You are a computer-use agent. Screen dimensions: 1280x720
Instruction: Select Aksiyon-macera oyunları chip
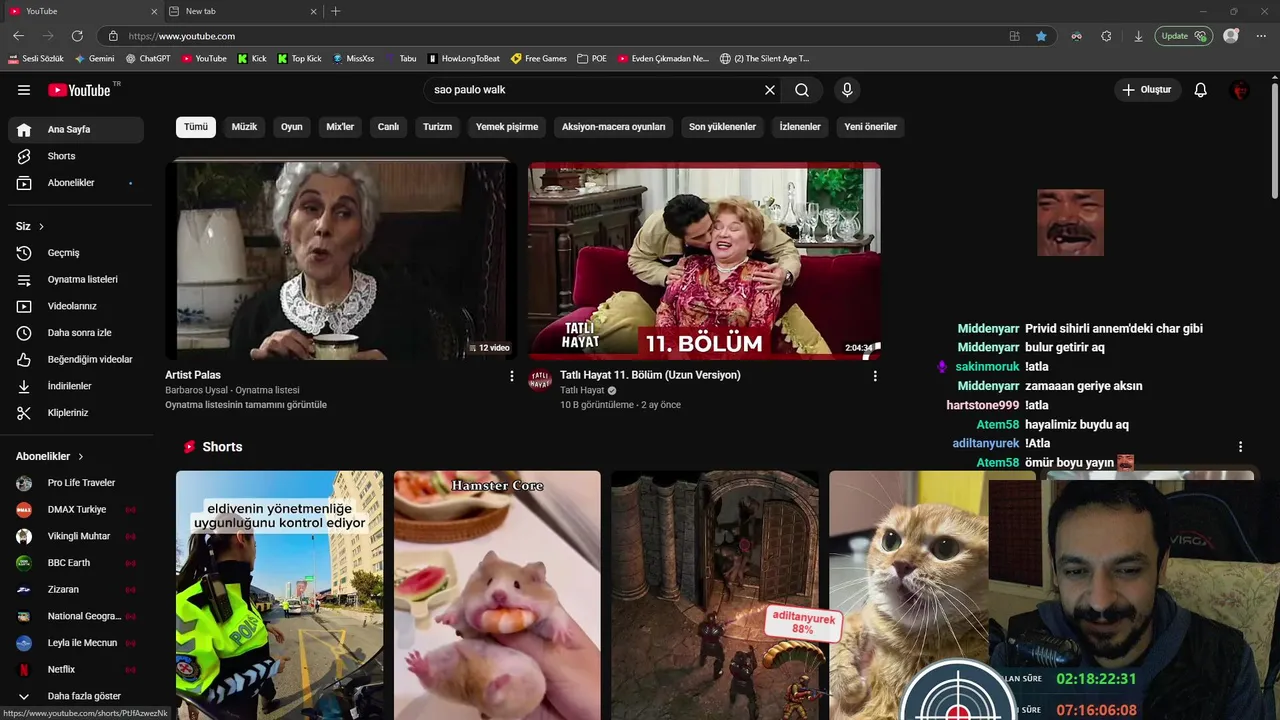point(613,127)
